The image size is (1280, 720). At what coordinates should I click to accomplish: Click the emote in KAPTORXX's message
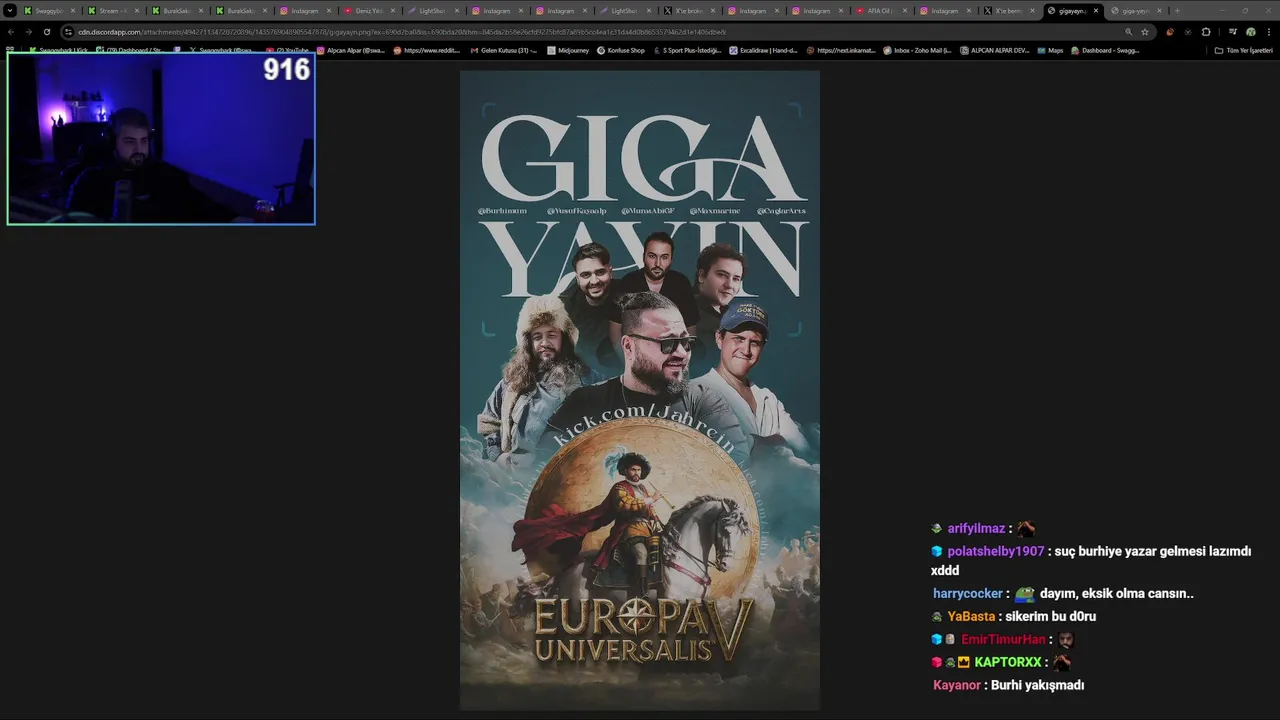[1061, 662]
